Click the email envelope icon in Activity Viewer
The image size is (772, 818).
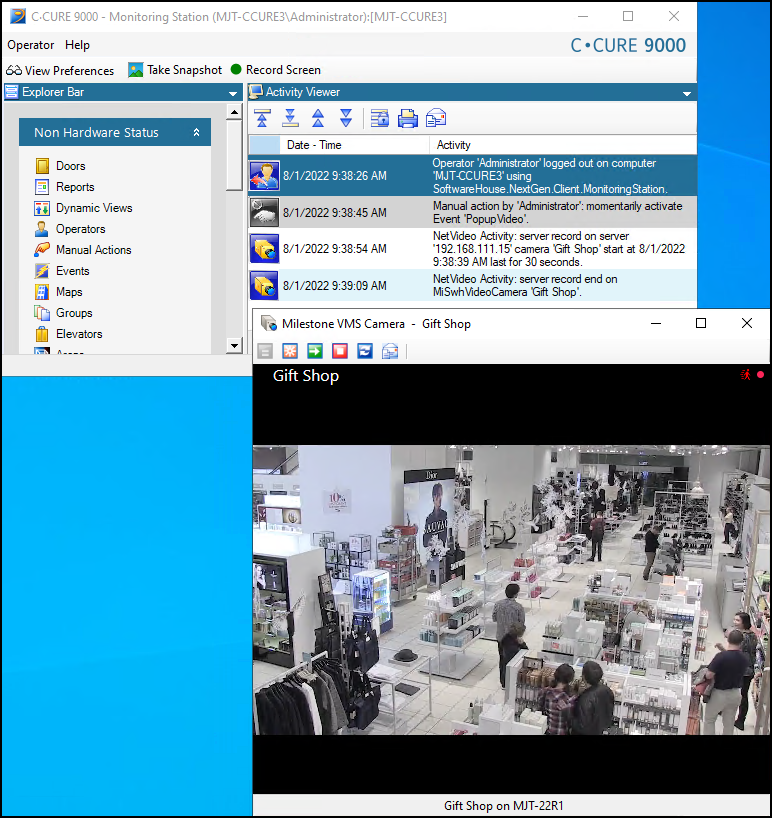[x=436, y=118]
